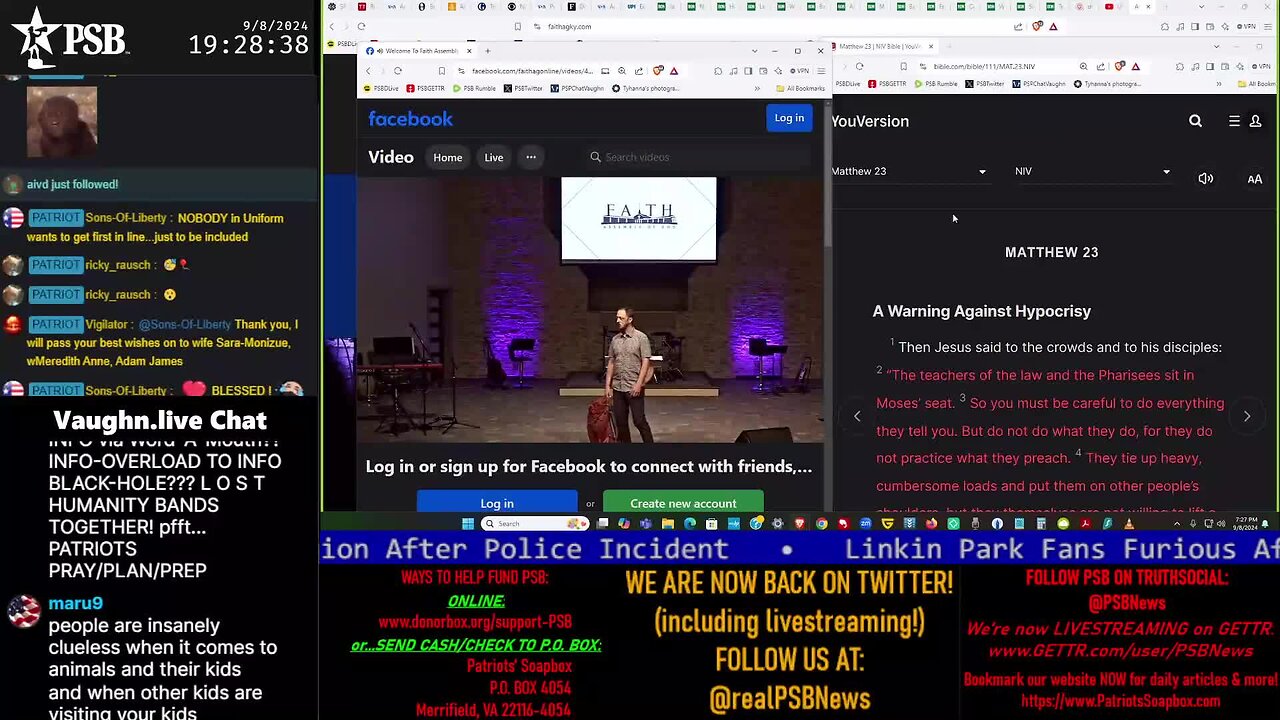This screenshot has width=1280, height=720.
Task: Toggle the VPN button in faithagky.com window
Action: [x=1246, y=26]
